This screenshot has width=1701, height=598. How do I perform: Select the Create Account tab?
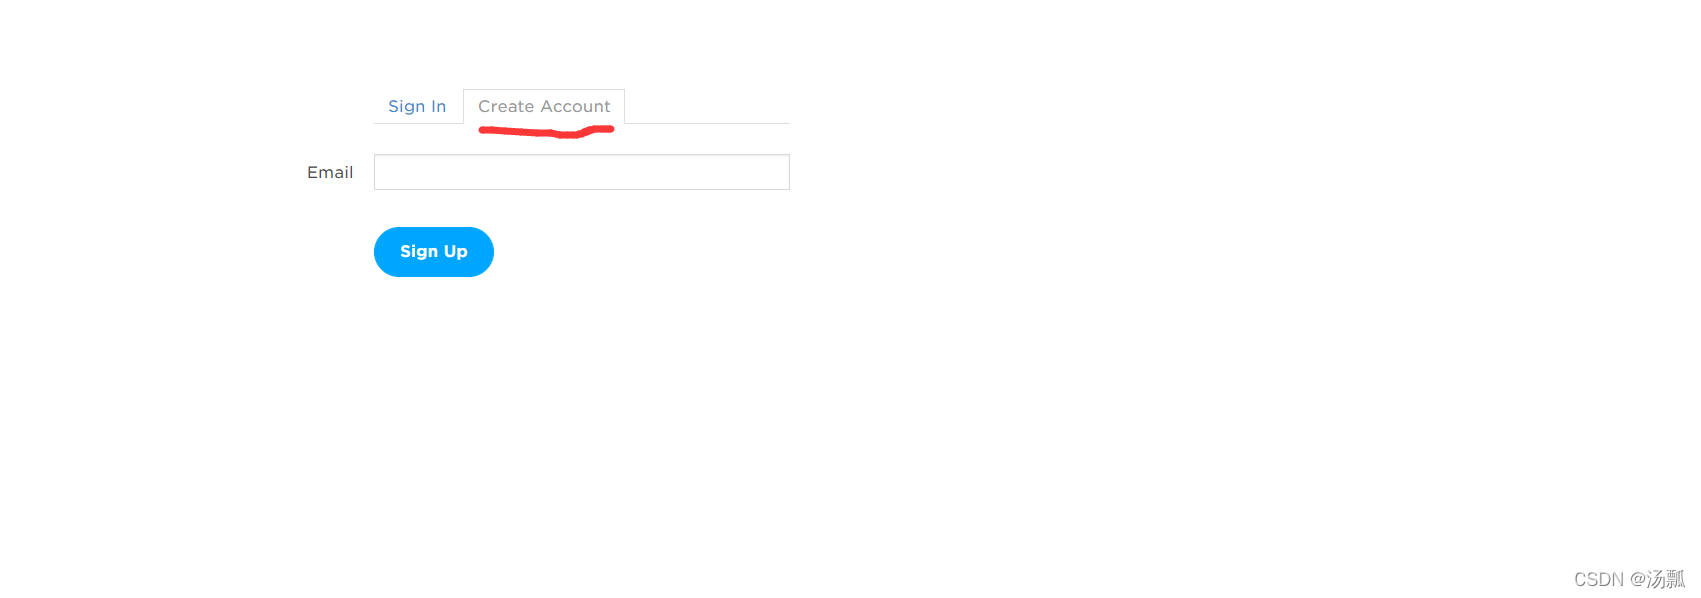tap(544, 106)
